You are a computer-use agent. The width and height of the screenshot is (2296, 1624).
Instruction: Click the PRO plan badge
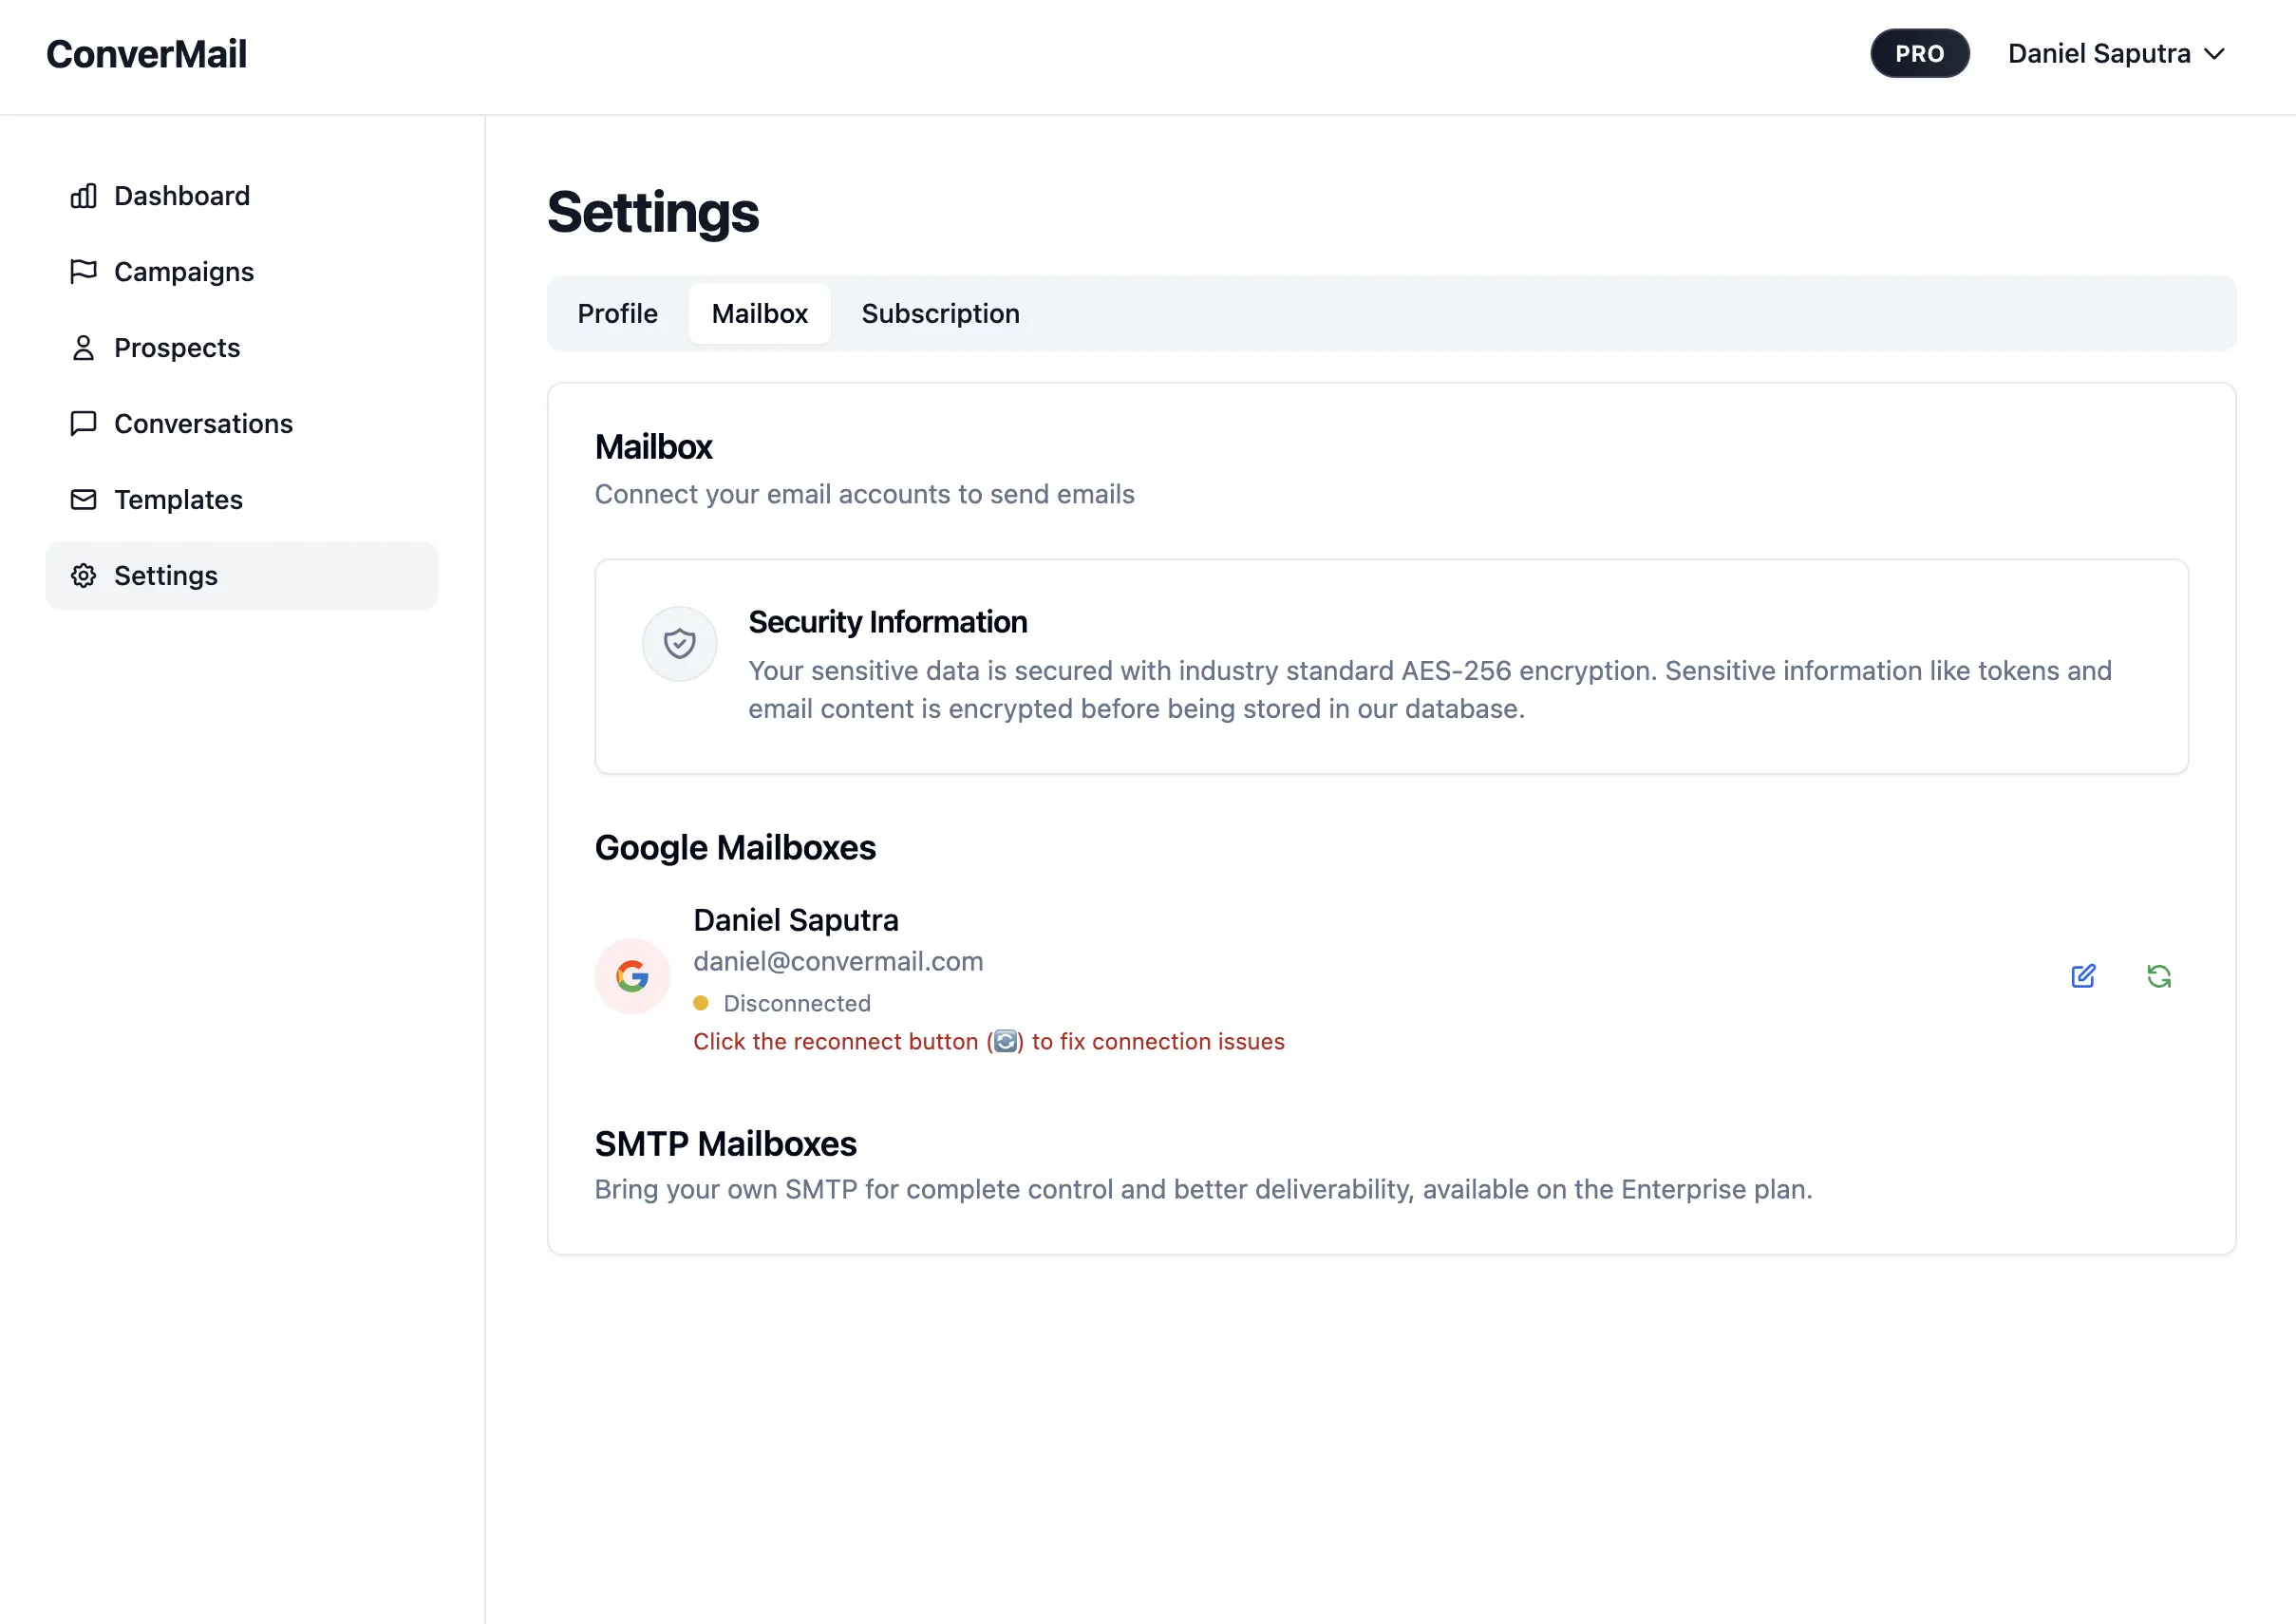click(1919, 54)
